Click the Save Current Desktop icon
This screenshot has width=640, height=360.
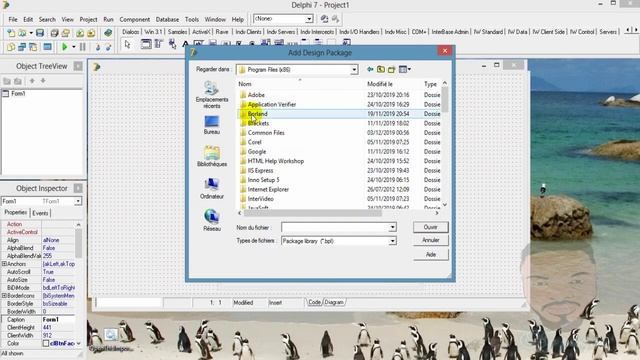click(x=324, y=19)
